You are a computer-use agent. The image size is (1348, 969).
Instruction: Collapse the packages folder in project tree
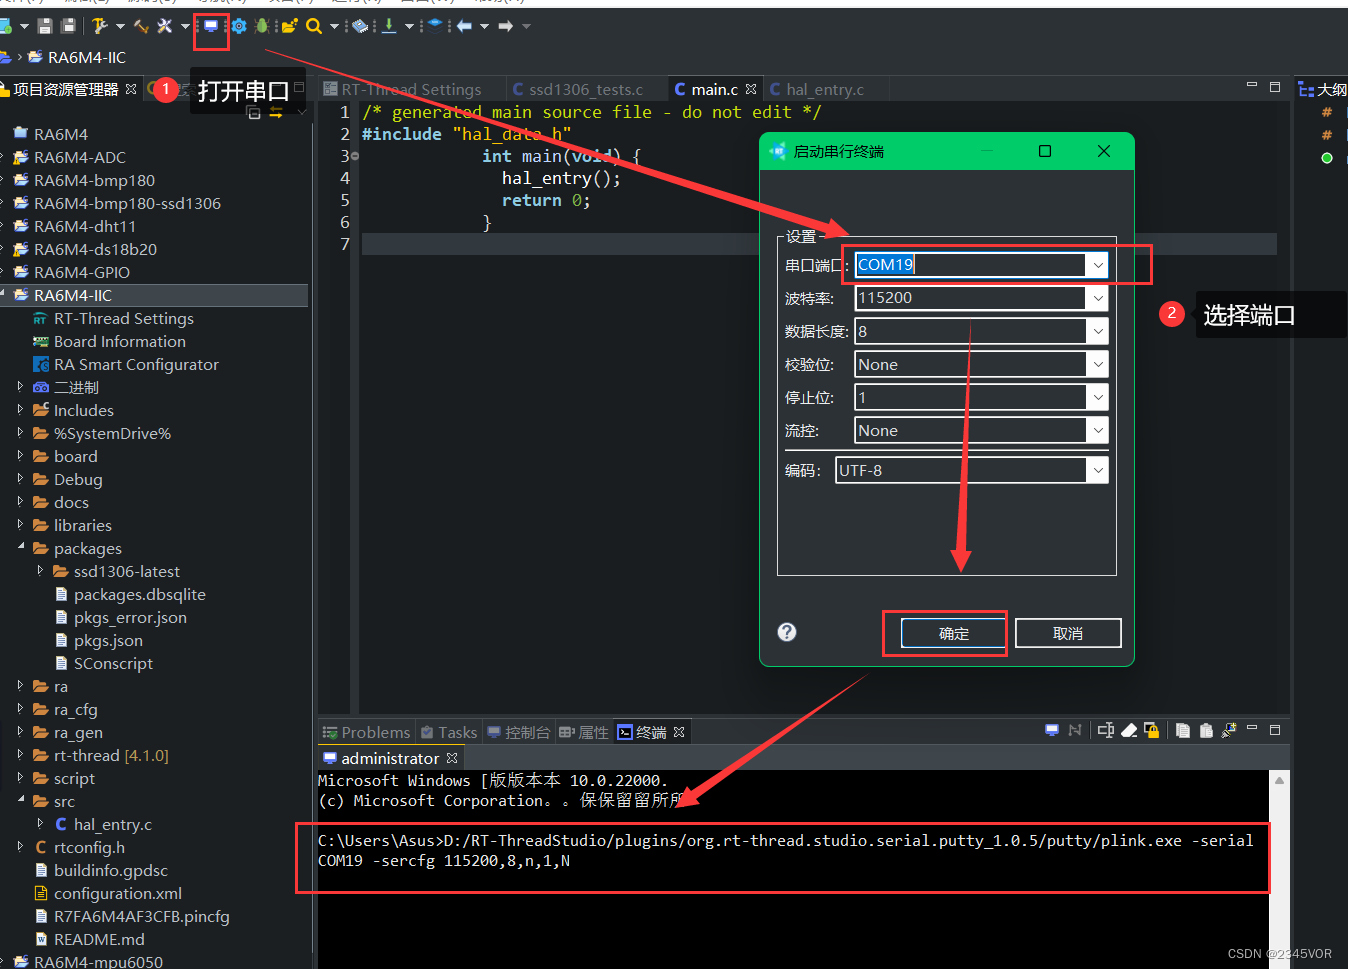(21, 547)
